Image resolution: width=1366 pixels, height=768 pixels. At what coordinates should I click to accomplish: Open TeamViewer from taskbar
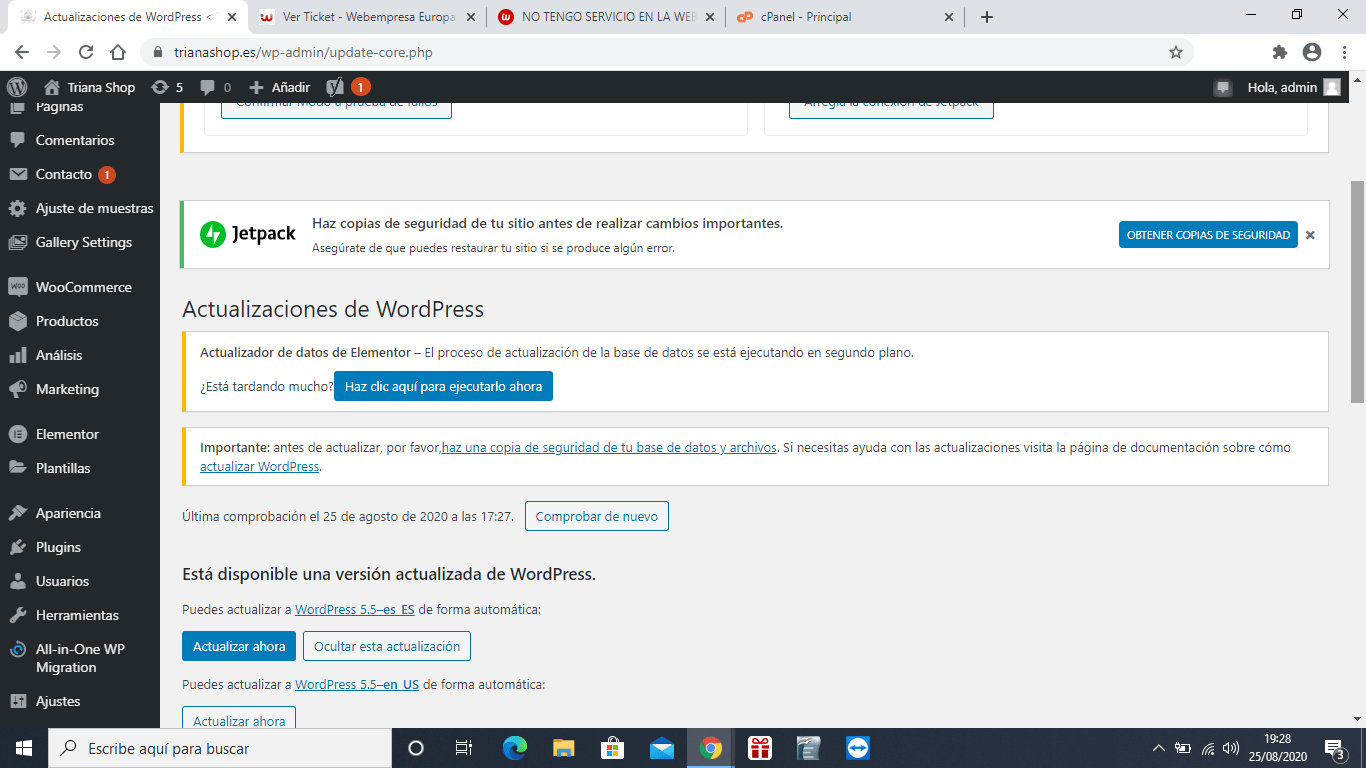pyautogui.click(x=858, y=748)
